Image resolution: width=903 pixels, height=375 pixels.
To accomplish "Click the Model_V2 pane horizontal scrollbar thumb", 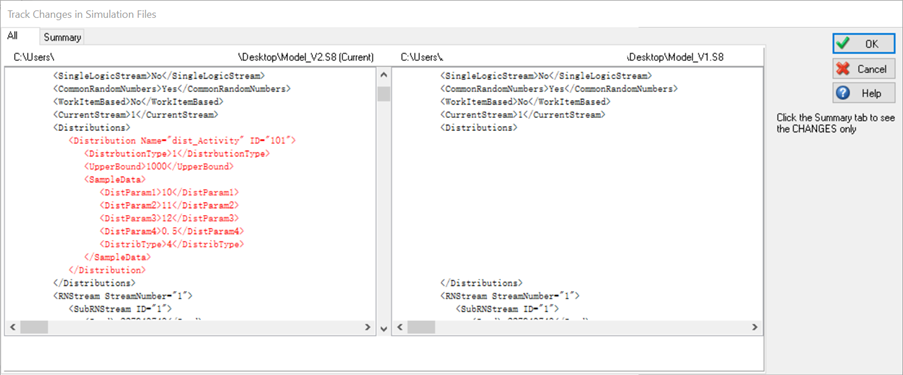I will (34, 327).
